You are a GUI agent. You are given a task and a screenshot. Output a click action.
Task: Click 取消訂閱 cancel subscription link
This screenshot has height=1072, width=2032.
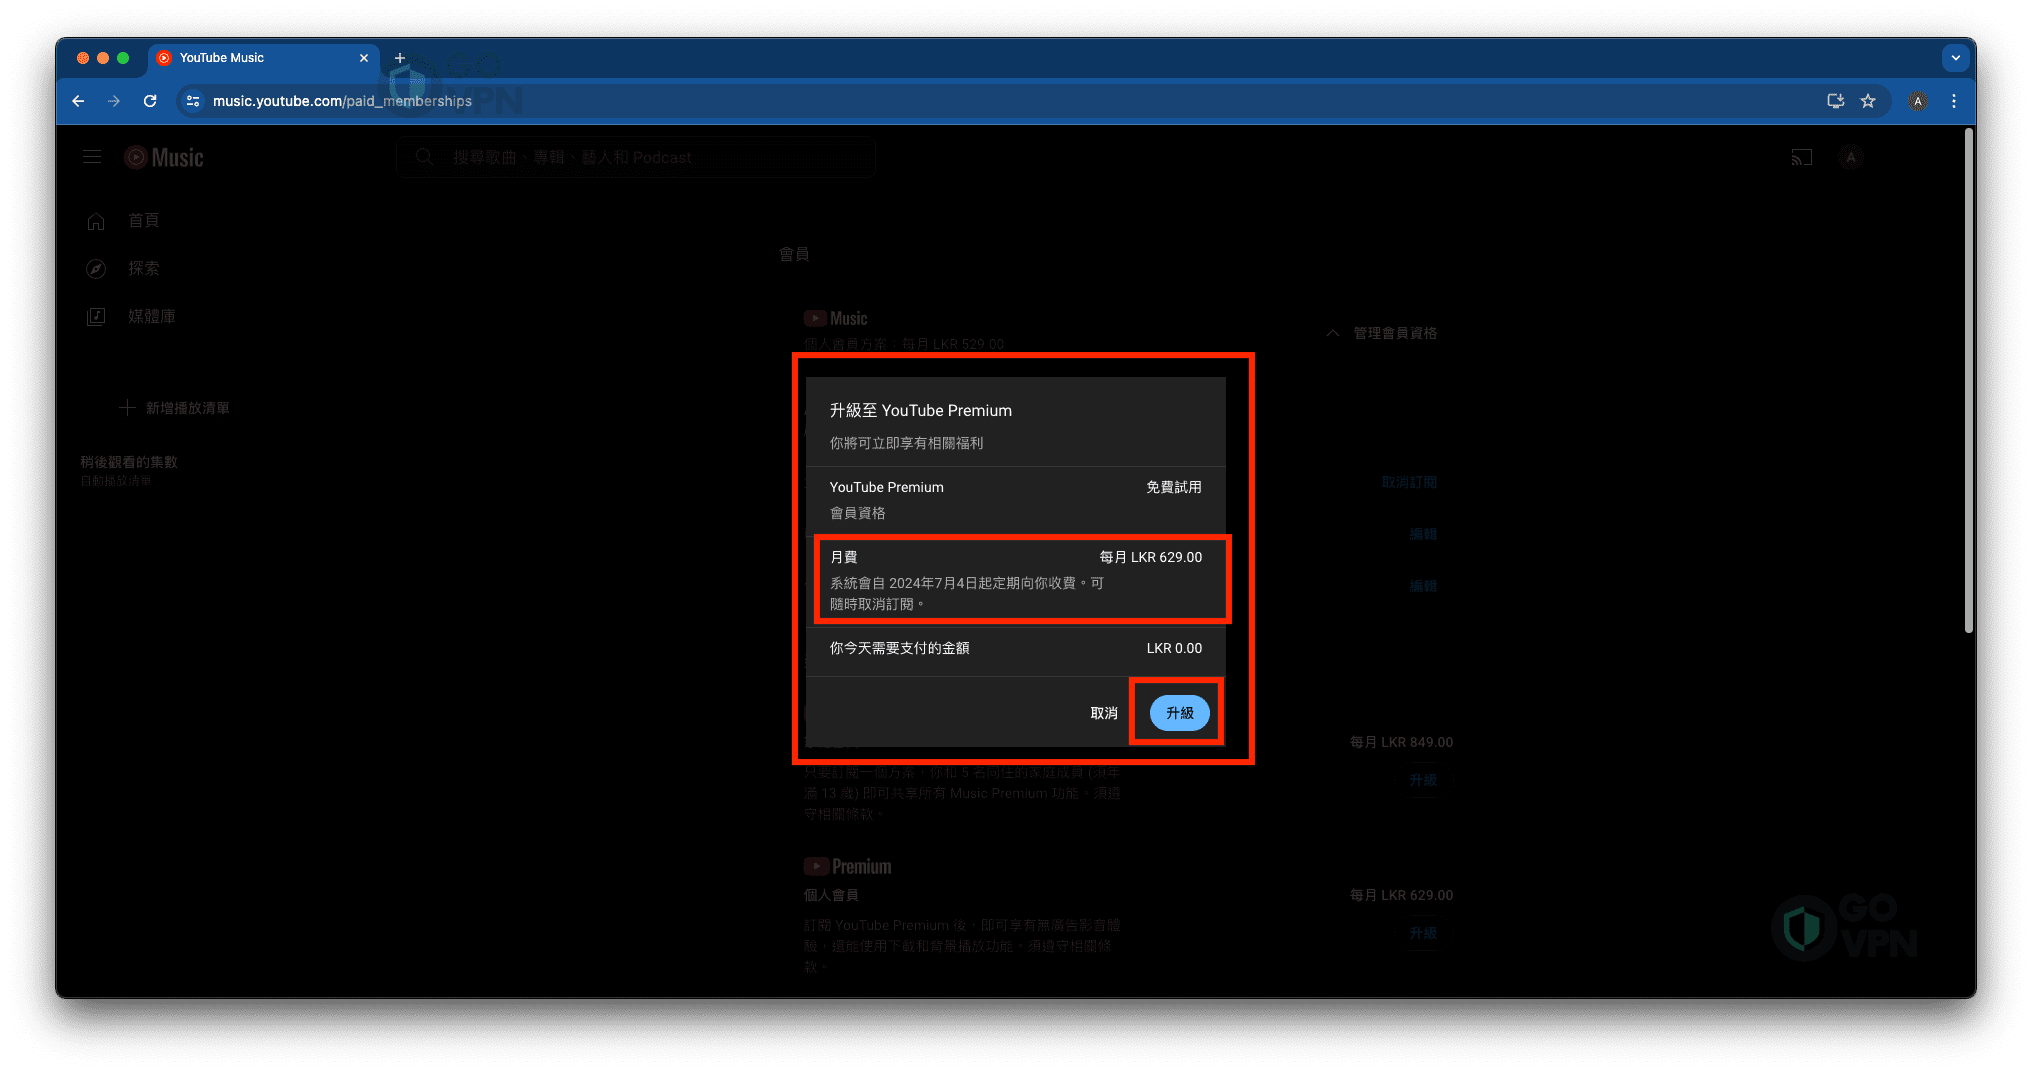click(1409, 482)
